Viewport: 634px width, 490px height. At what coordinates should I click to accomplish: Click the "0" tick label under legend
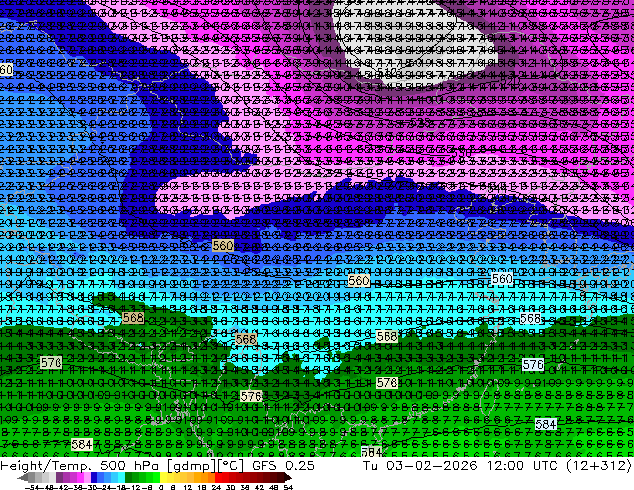[x=161, y=487]
